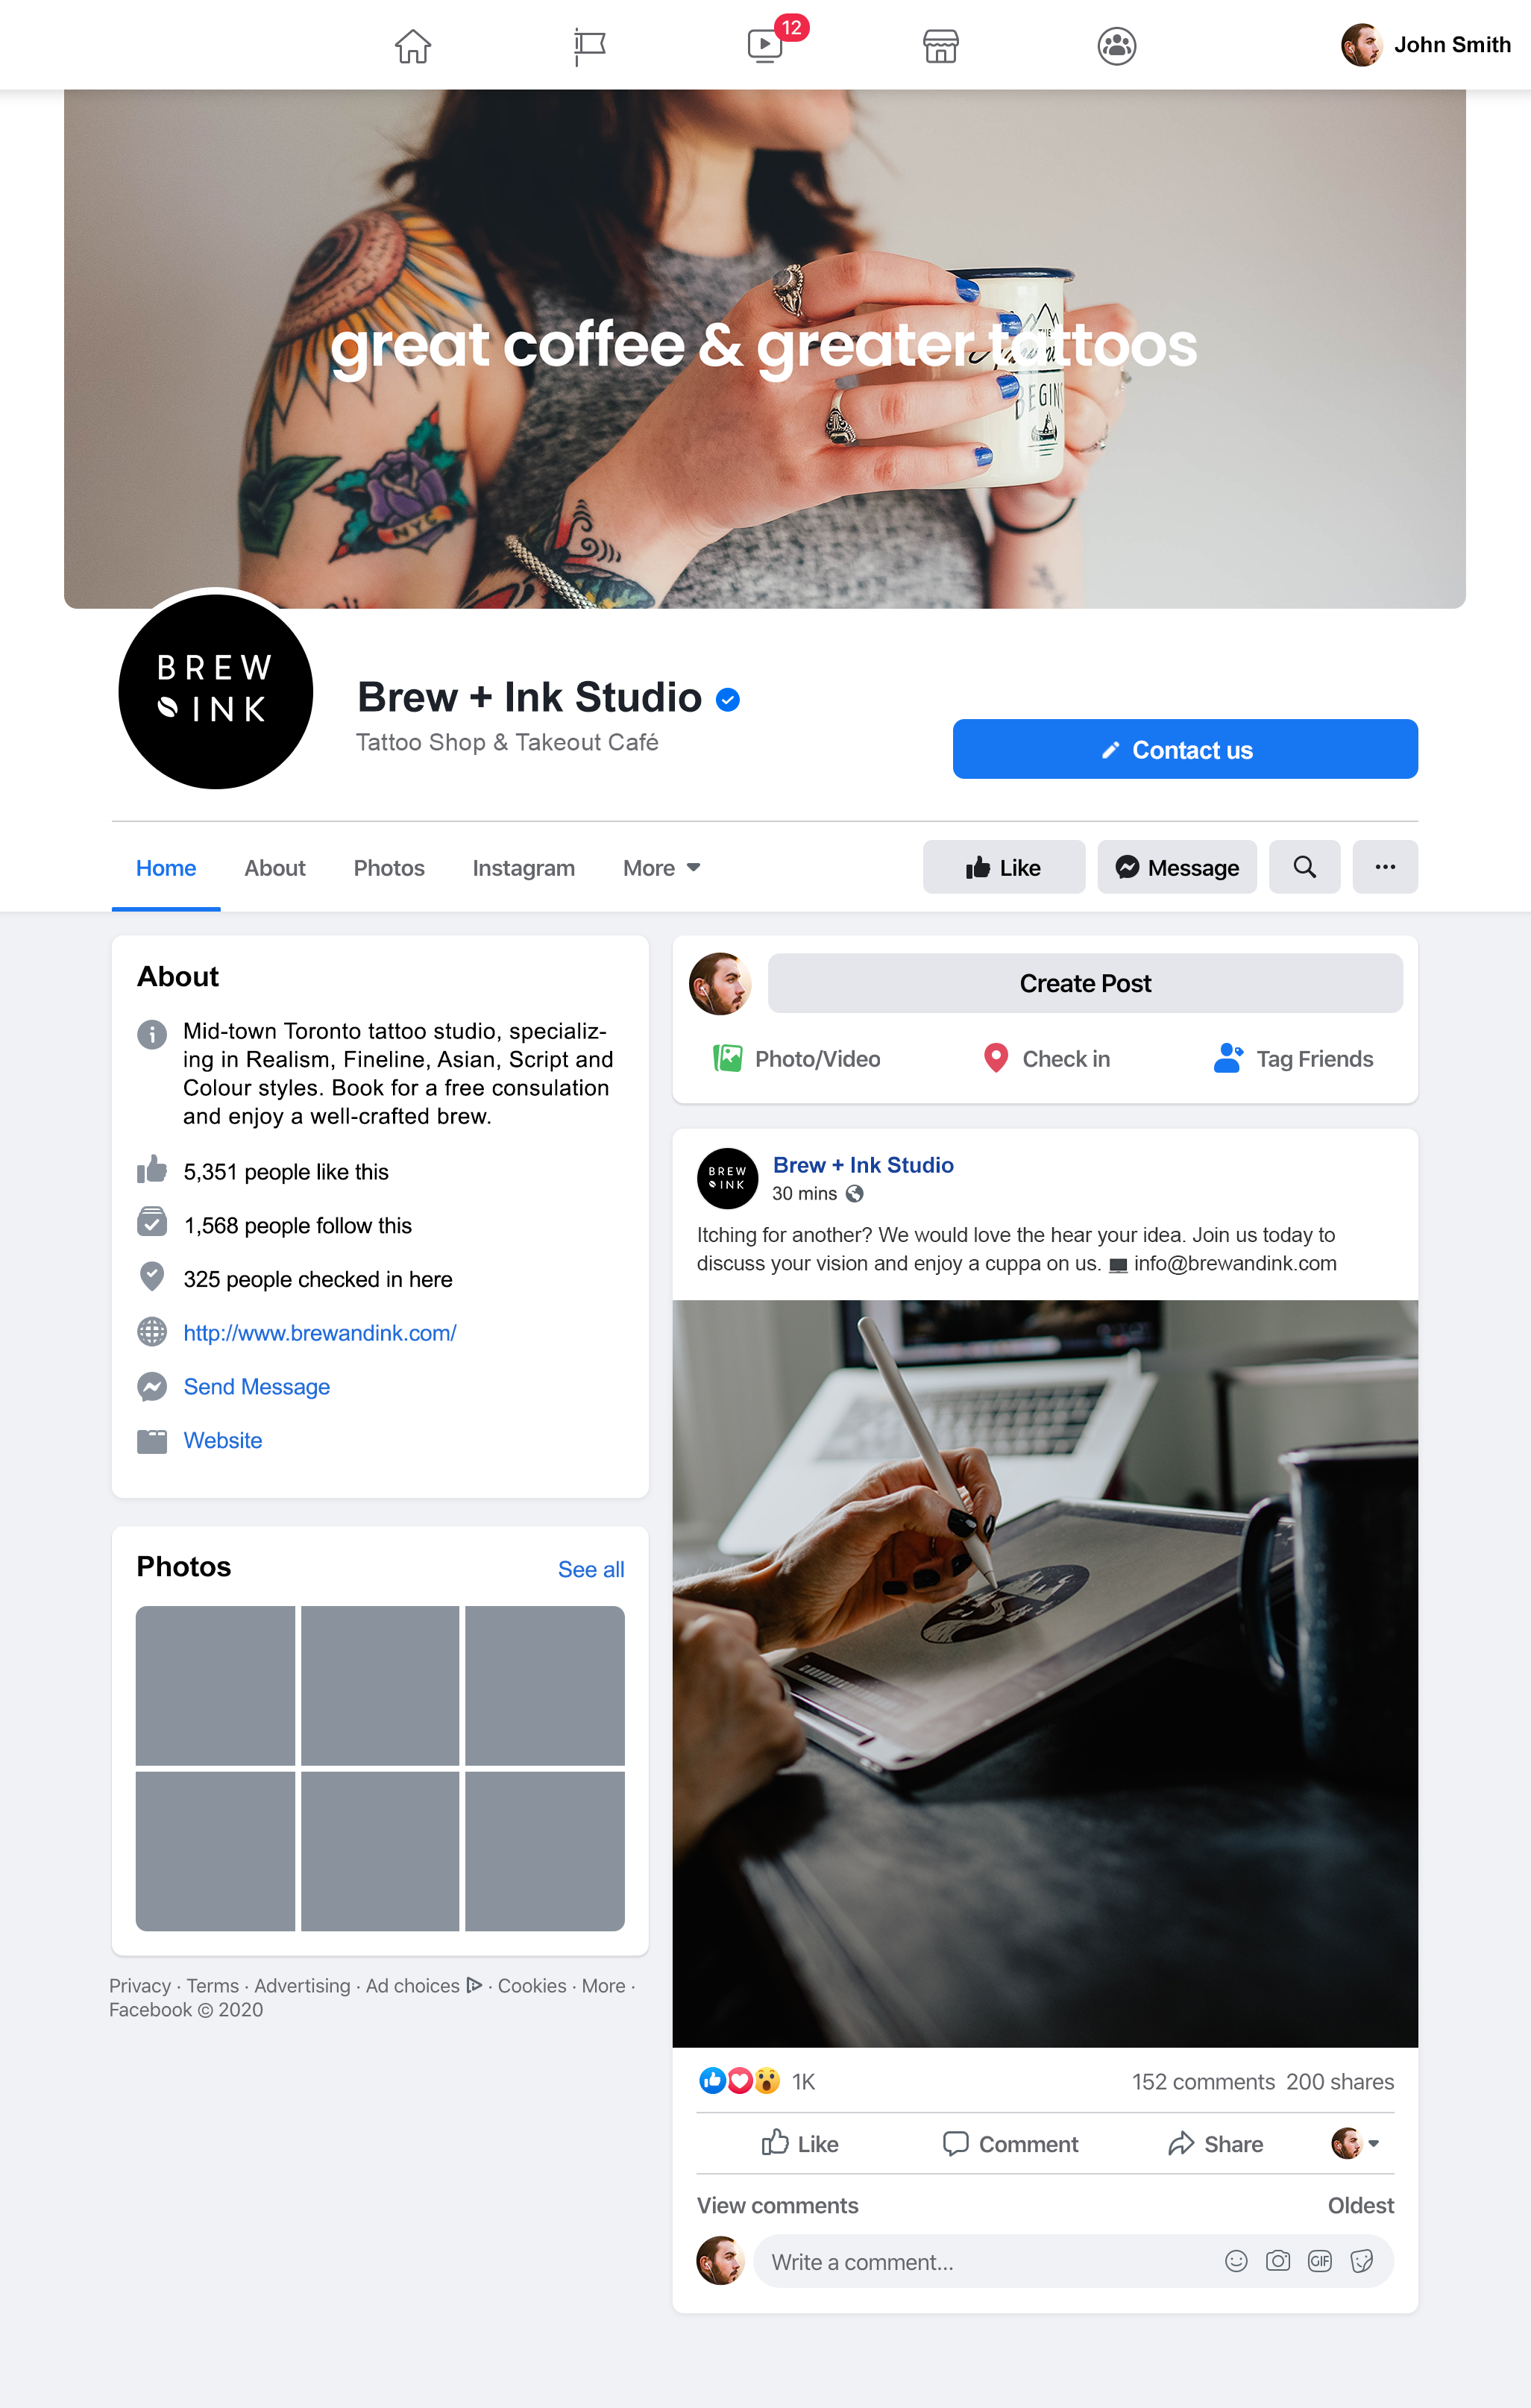Switch to the Instagram tab

[x=523, y=868]
